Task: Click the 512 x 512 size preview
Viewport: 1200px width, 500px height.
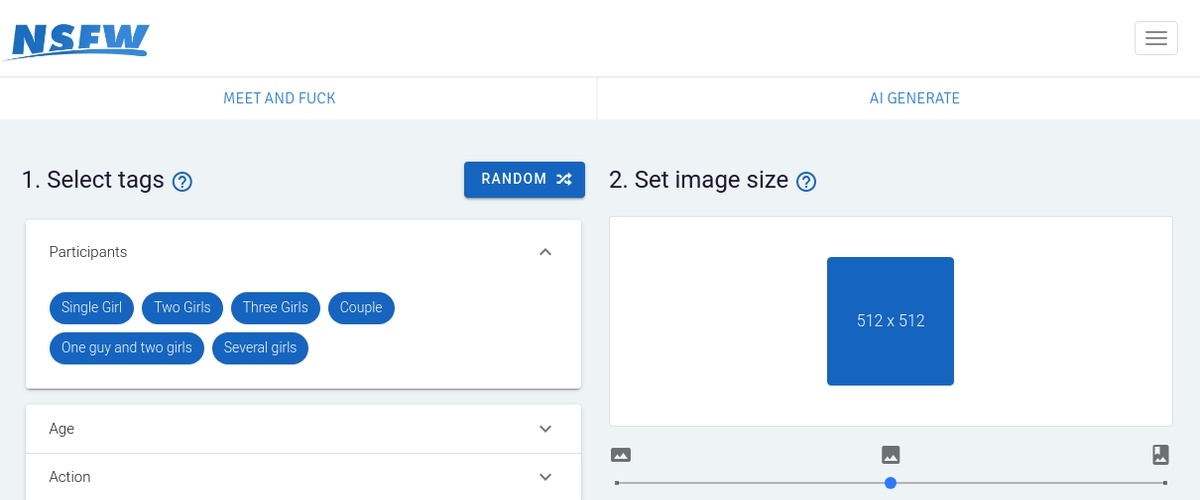Action: (890, 321)
